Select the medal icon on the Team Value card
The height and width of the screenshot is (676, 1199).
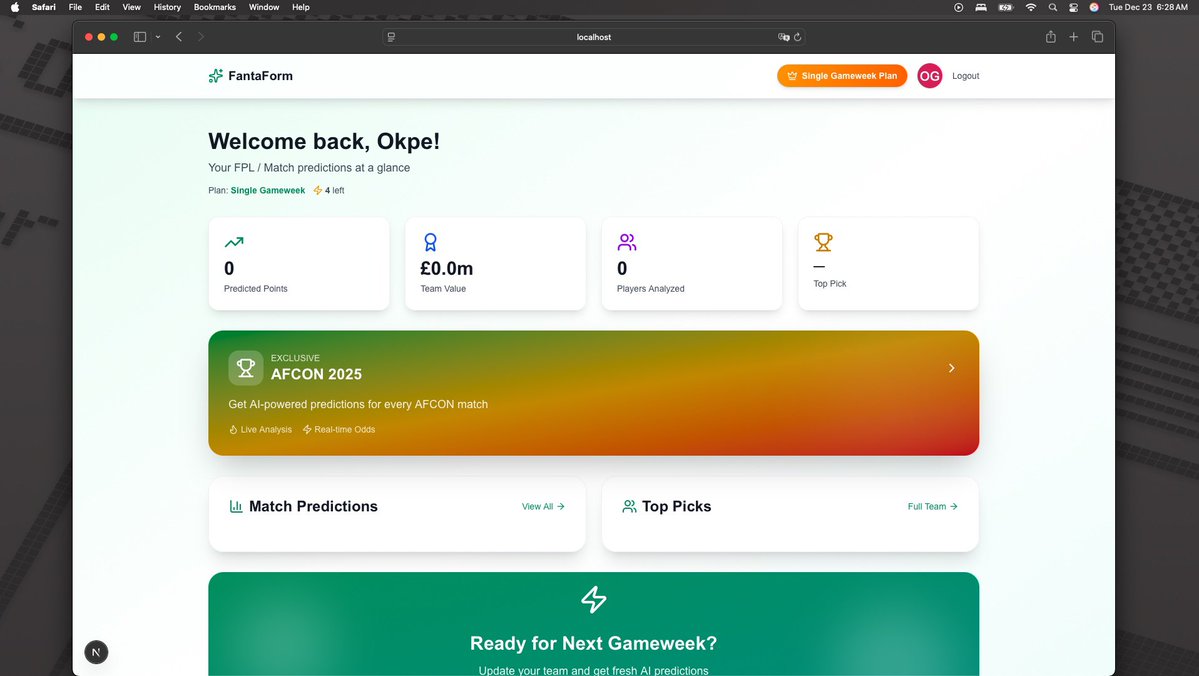430,242
